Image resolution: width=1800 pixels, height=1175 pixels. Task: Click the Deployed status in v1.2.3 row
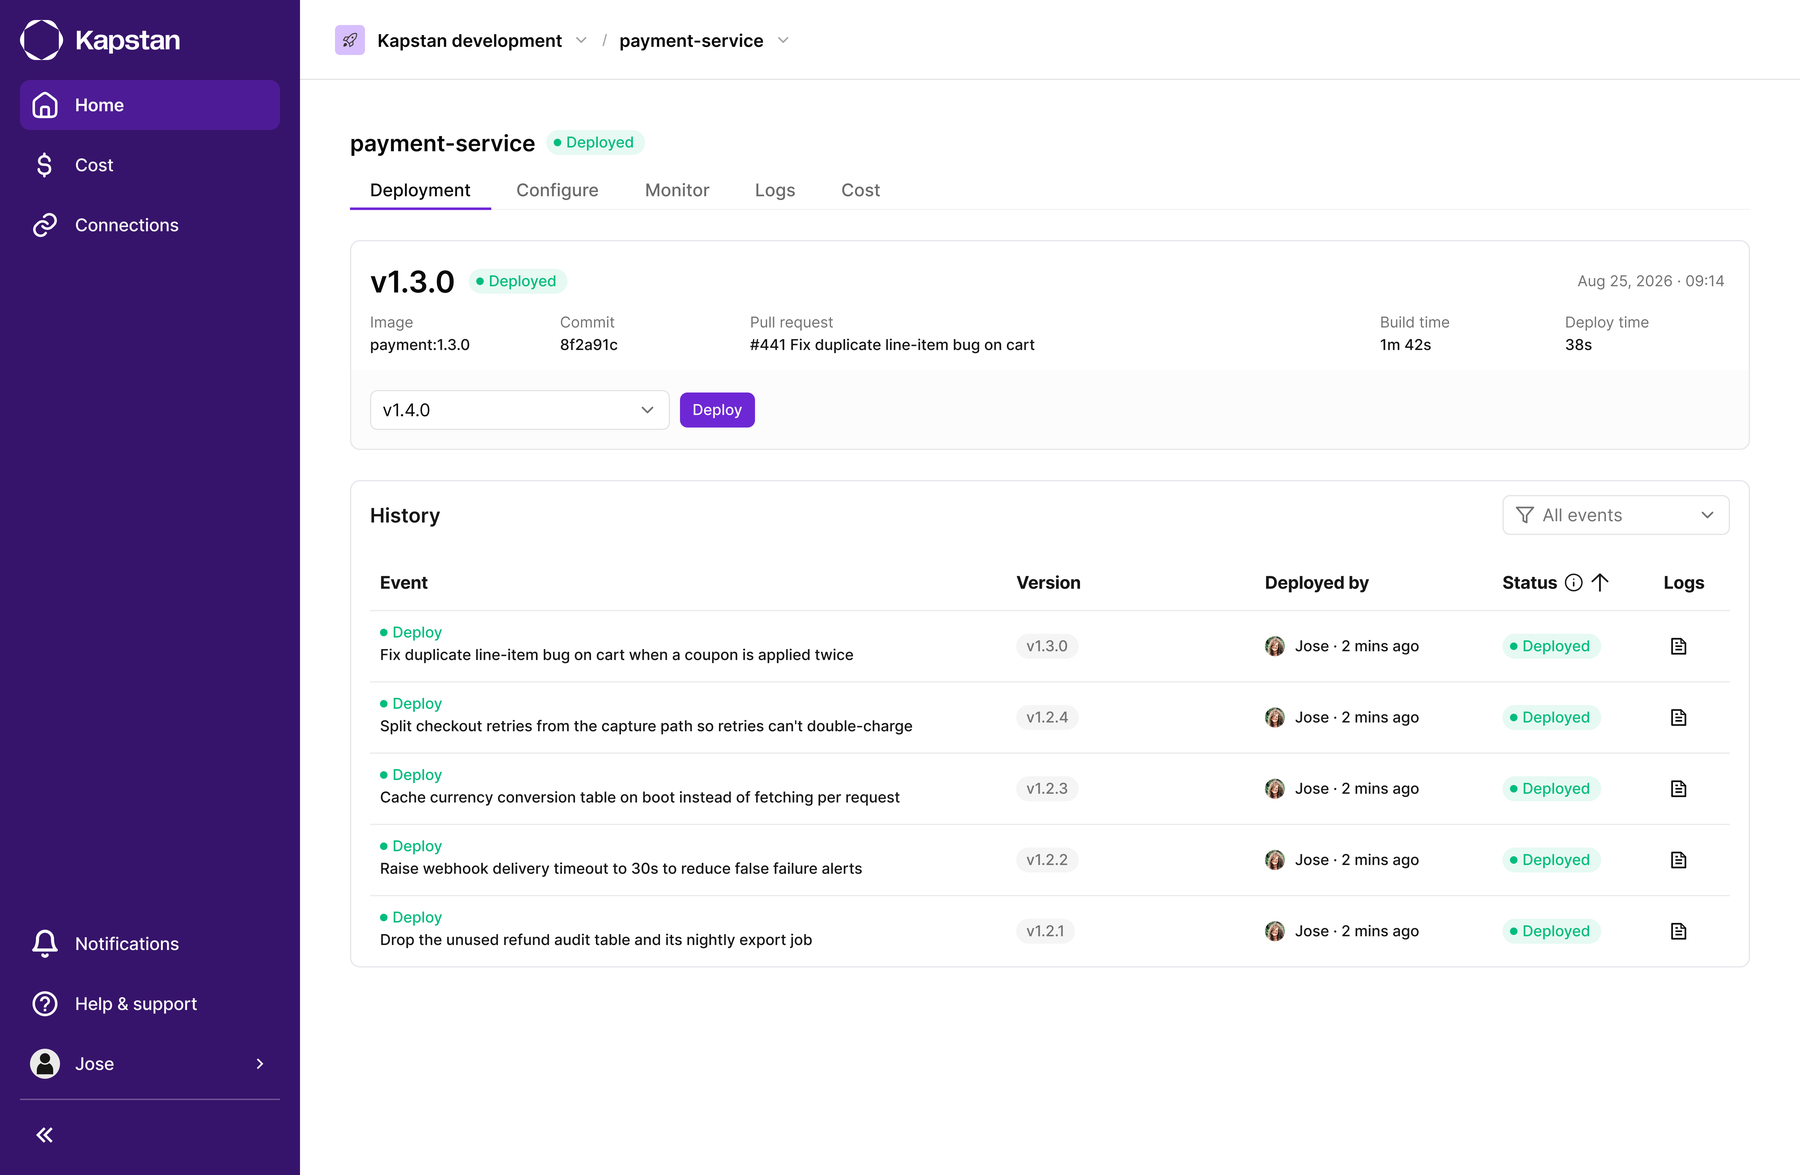[1551, 789]
